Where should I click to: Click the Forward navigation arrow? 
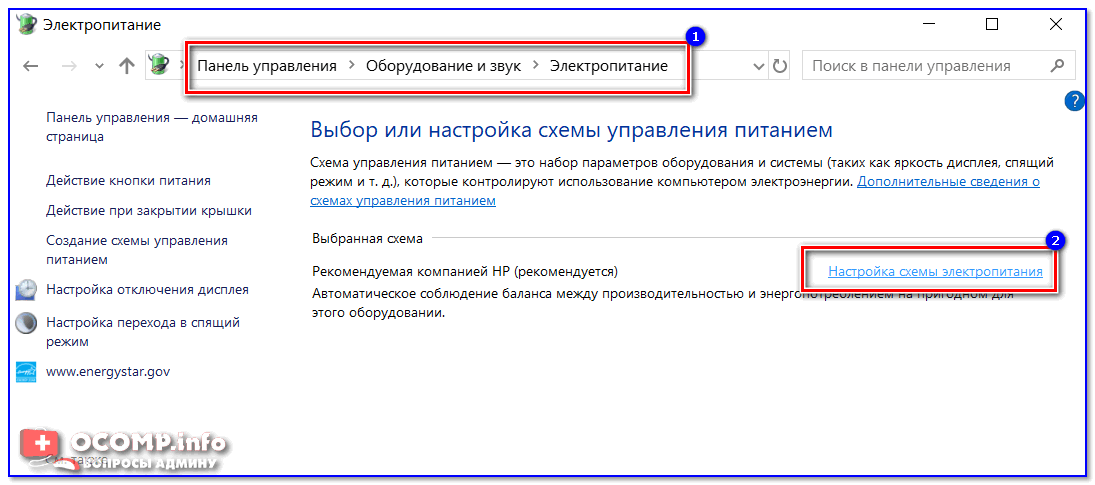point(70,66)
